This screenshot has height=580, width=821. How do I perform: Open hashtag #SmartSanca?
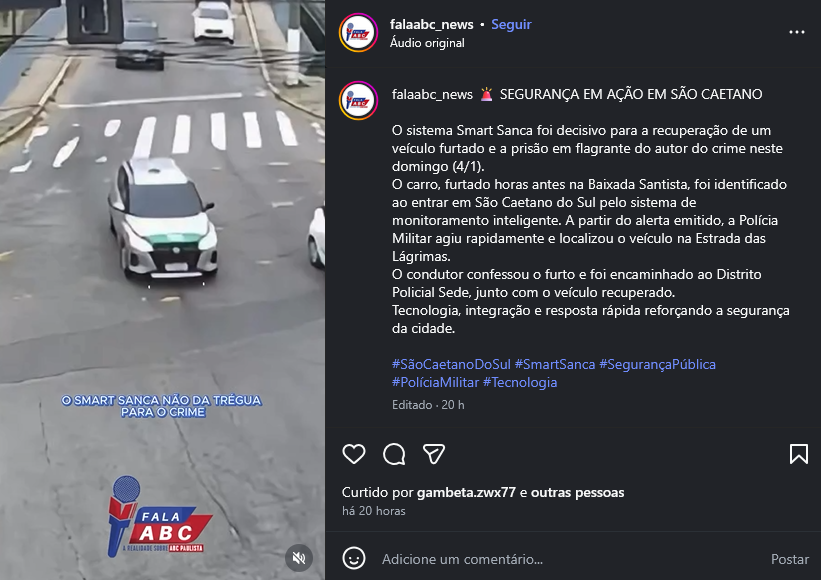[x=555, y=364]
